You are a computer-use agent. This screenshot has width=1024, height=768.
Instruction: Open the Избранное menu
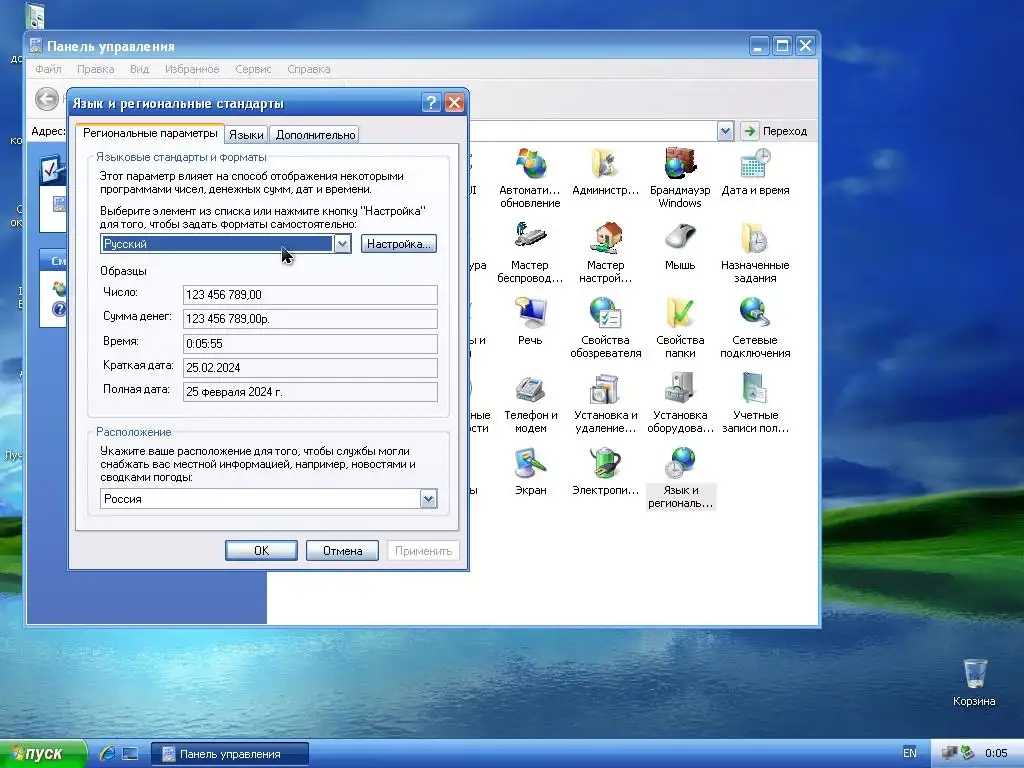coord(192,69)
